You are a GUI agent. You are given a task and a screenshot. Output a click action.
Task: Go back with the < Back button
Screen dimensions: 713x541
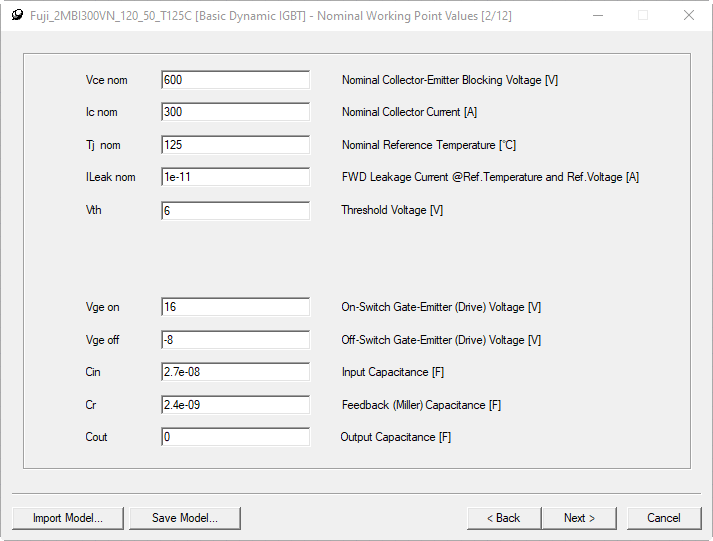point(504,518)
